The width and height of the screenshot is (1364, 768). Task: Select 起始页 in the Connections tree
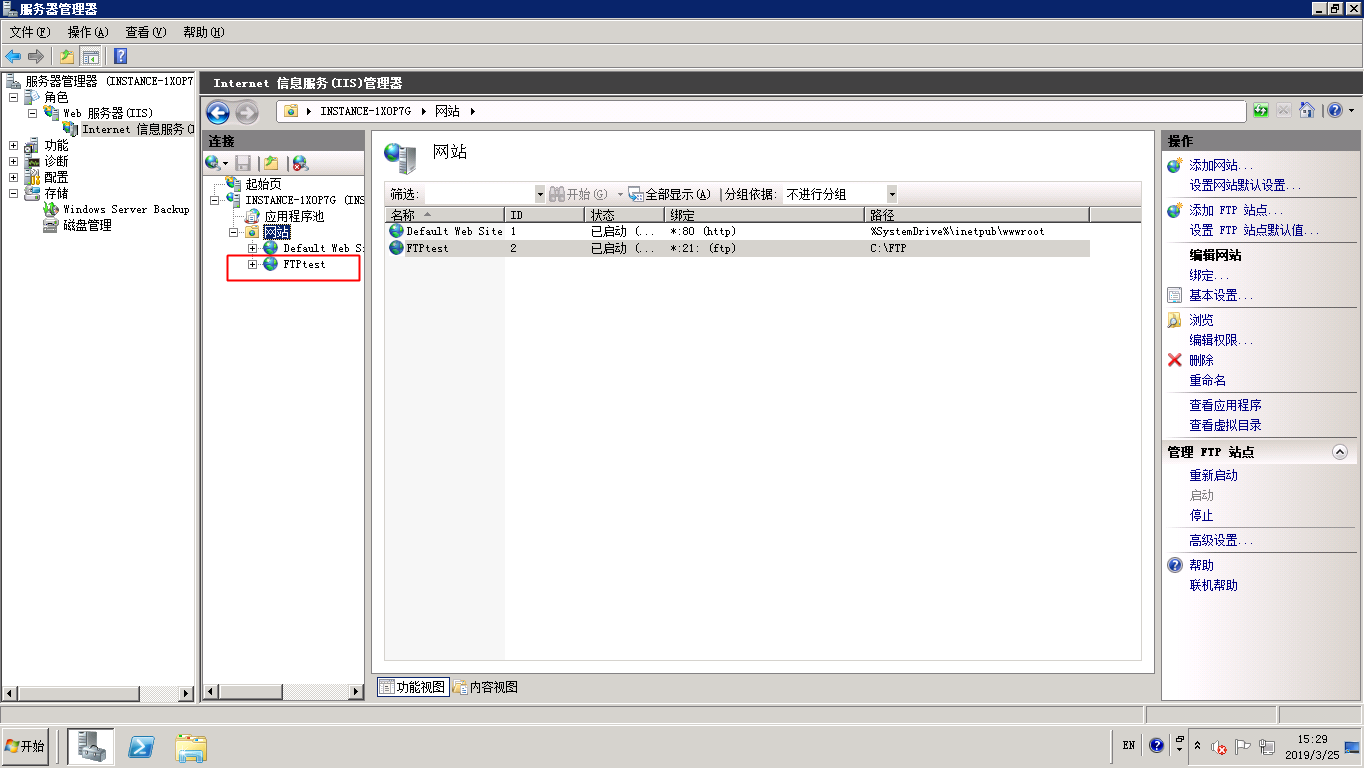[263, 184]
